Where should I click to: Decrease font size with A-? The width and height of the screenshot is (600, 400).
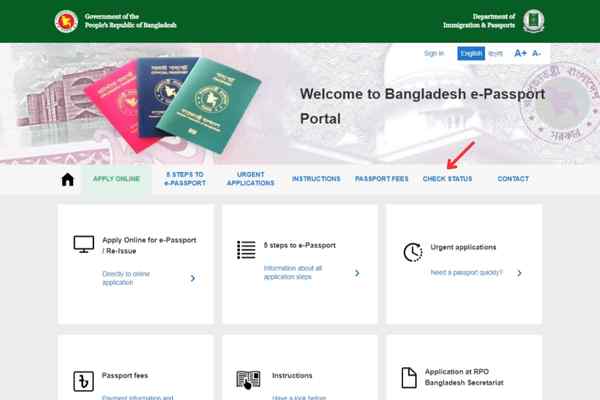(x=536, y=53)
